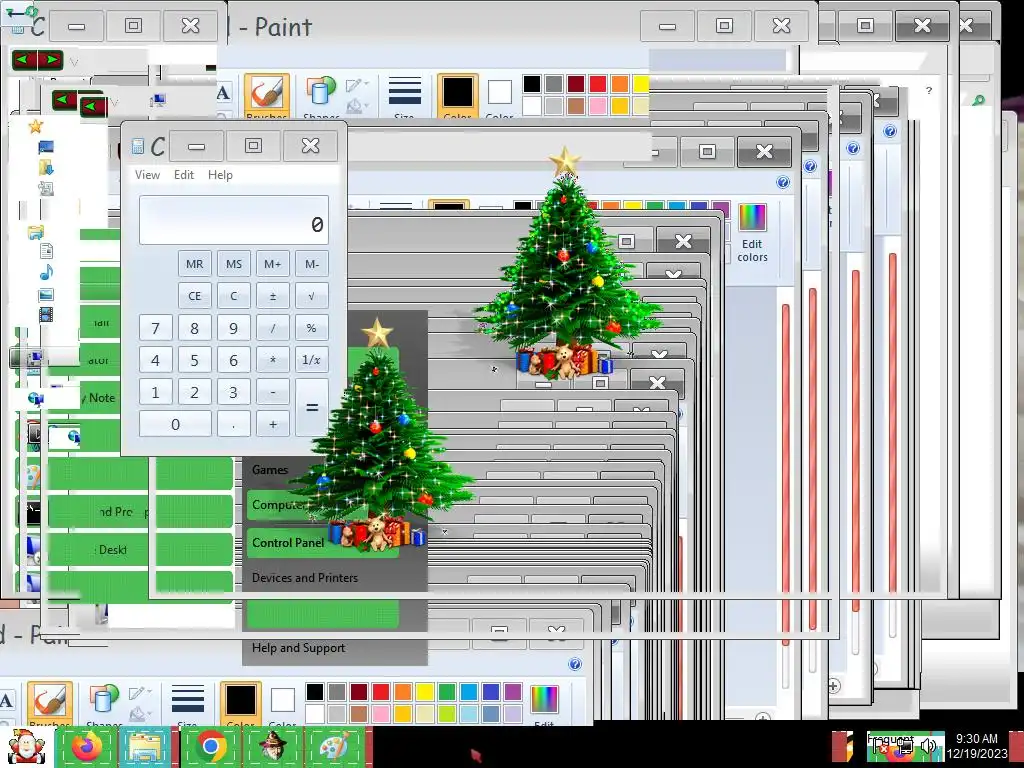Viewport: 1024px width, 768px height.
Task: Click Calculator divide button
Action: [273, 328]
